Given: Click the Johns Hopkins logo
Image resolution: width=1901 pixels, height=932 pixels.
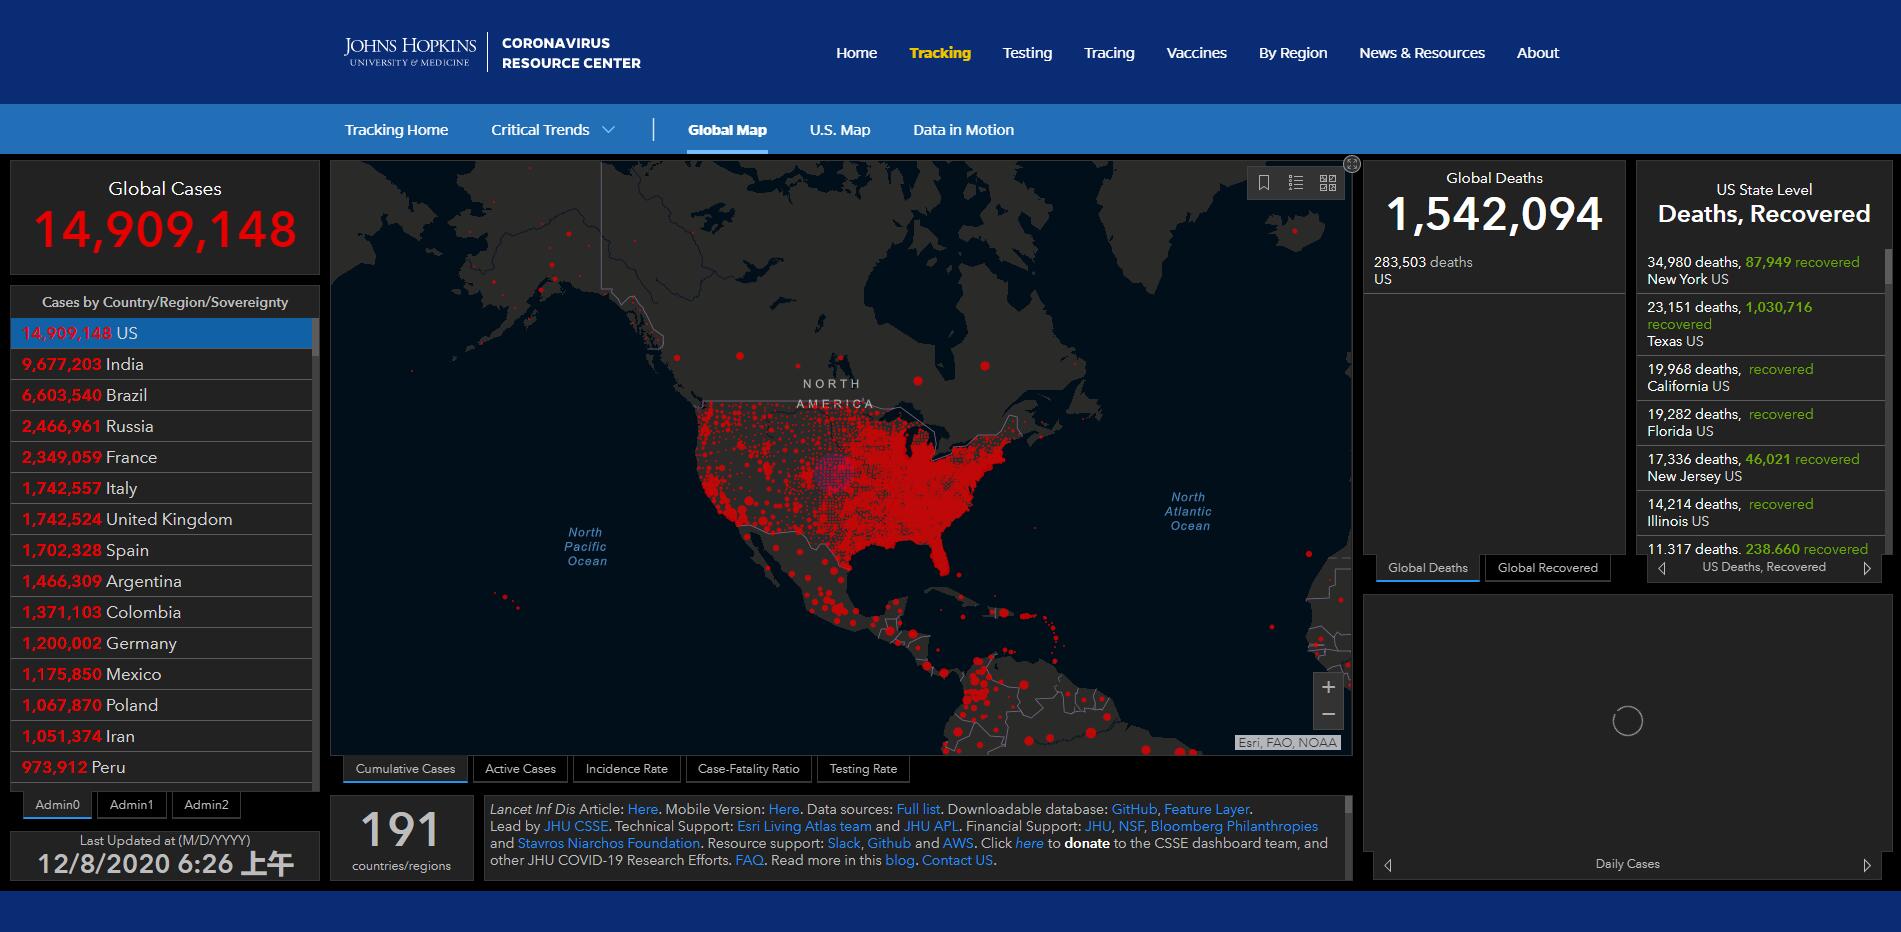Looking at the screenshot, I should [410, 52].
